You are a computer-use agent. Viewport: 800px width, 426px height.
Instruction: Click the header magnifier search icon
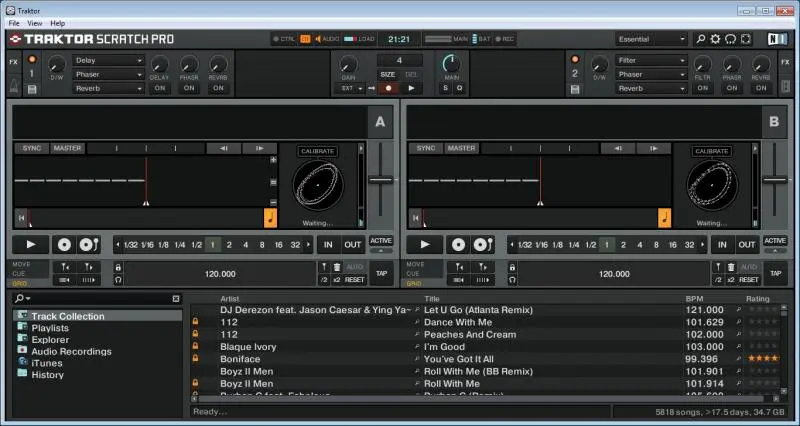(x=700, y=39)
